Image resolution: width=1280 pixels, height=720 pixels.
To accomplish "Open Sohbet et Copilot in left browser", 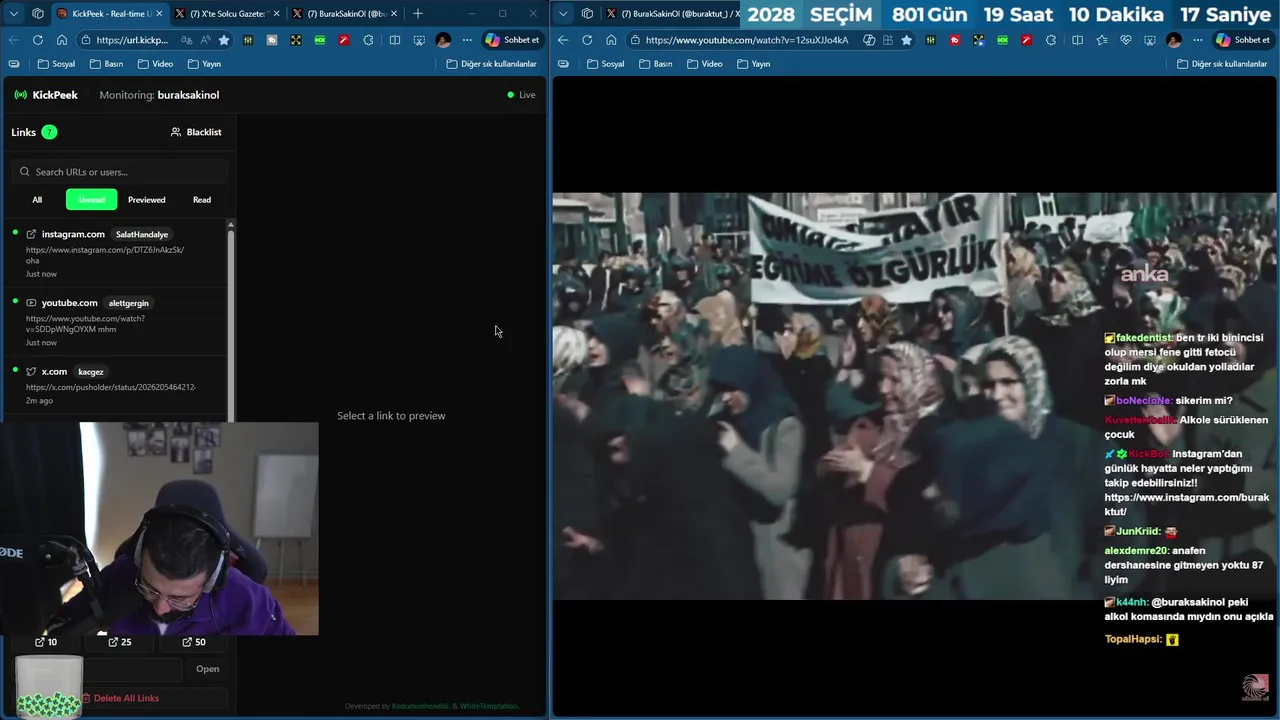I will pyautogui.click(x=513, y=40).
